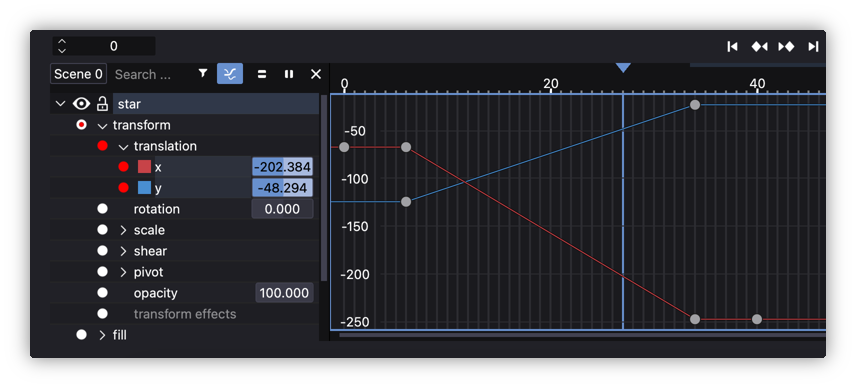This screenshot has height=388, width=856.
Task: Select the red x keyframe at frame 40
Action: tap(757, 319)
